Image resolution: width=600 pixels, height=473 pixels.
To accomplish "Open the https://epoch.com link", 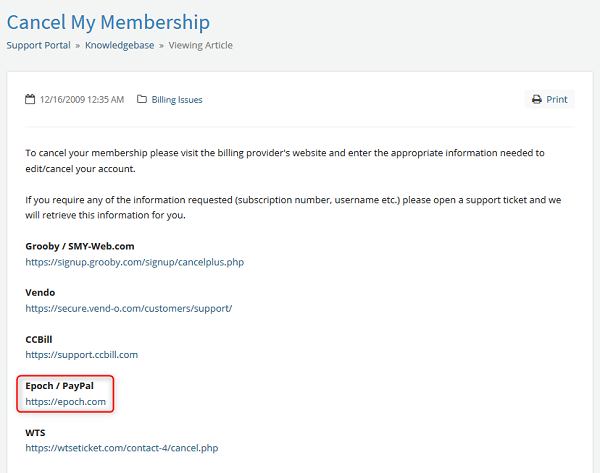I will 65,402.
